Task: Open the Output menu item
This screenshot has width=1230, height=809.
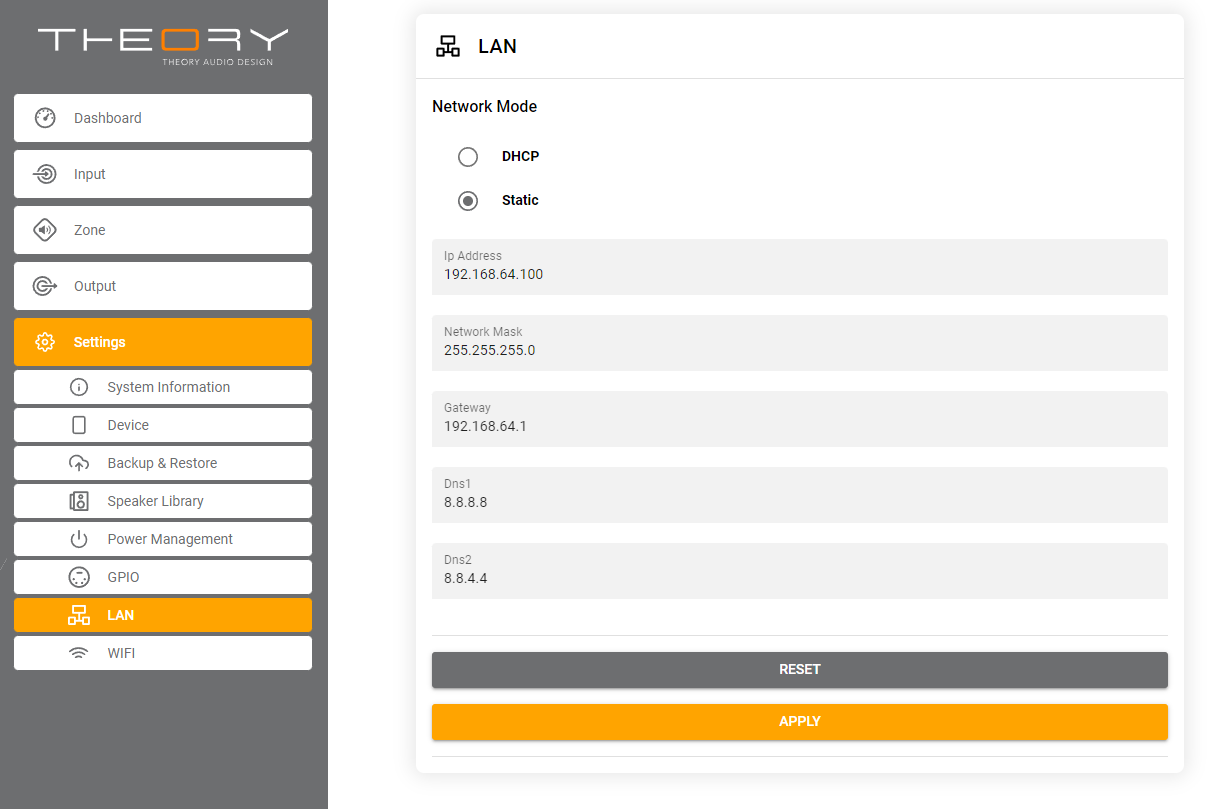Action: [x=163, y=286]
